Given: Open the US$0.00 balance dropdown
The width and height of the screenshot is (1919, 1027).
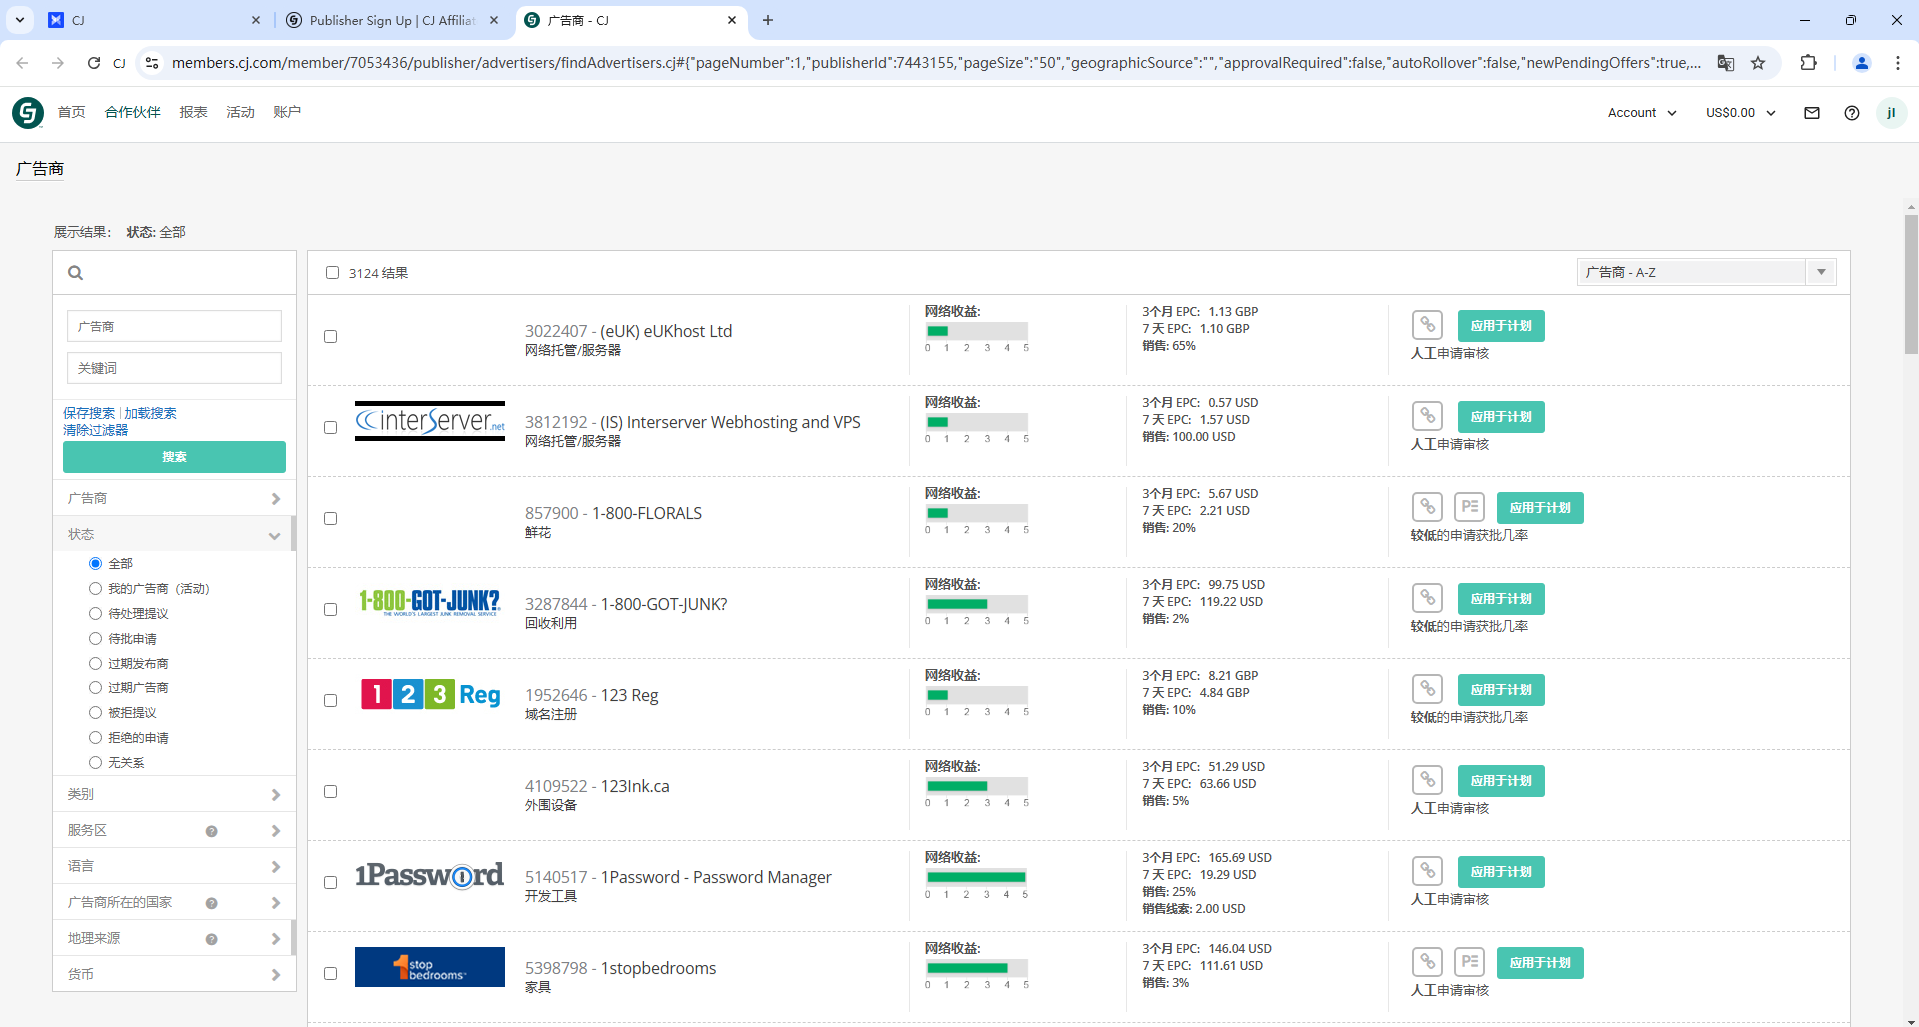Looking at the screenshot, I should 1741,113.
